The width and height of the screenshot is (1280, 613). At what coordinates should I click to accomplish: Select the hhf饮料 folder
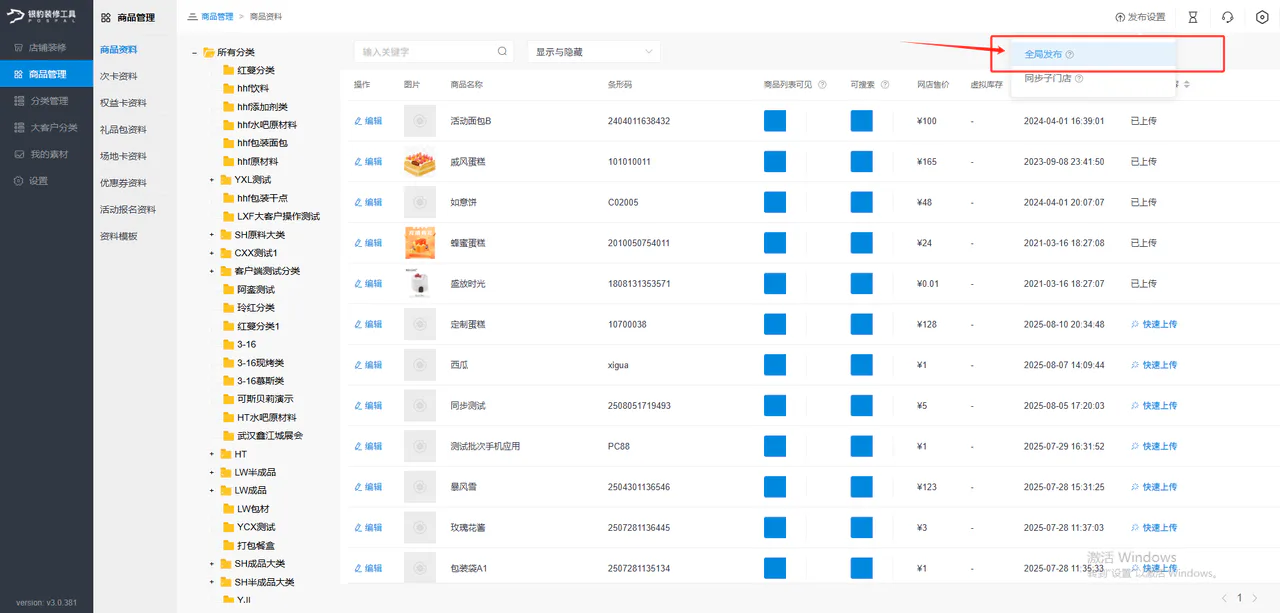[x=246, y=88]
